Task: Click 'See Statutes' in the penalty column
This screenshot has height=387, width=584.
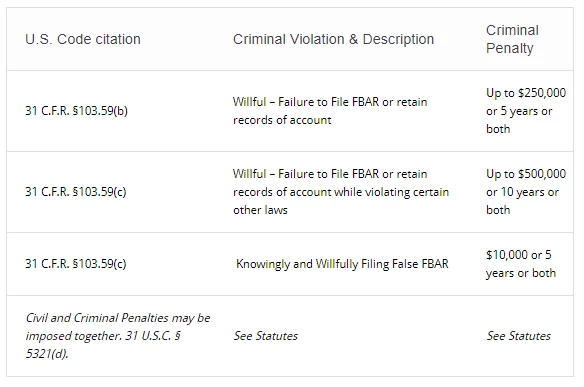Action: point(518,336)
